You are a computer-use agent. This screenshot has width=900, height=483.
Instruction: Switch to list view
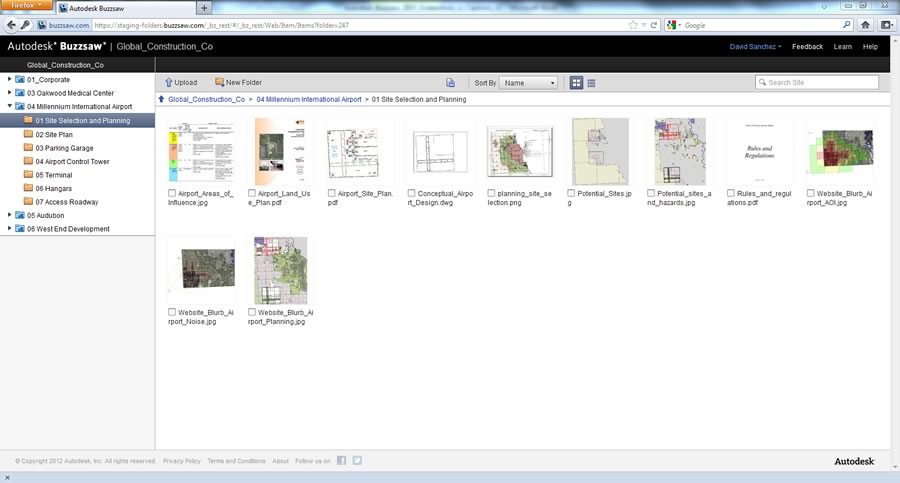(x=591, y=83)
